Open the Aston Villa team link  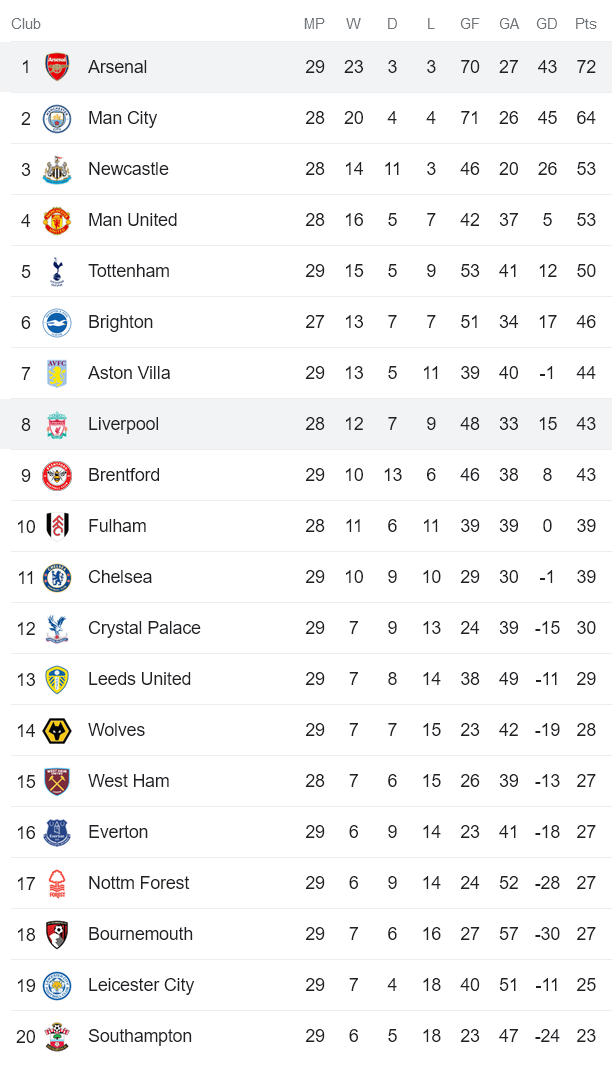(129, 373)
